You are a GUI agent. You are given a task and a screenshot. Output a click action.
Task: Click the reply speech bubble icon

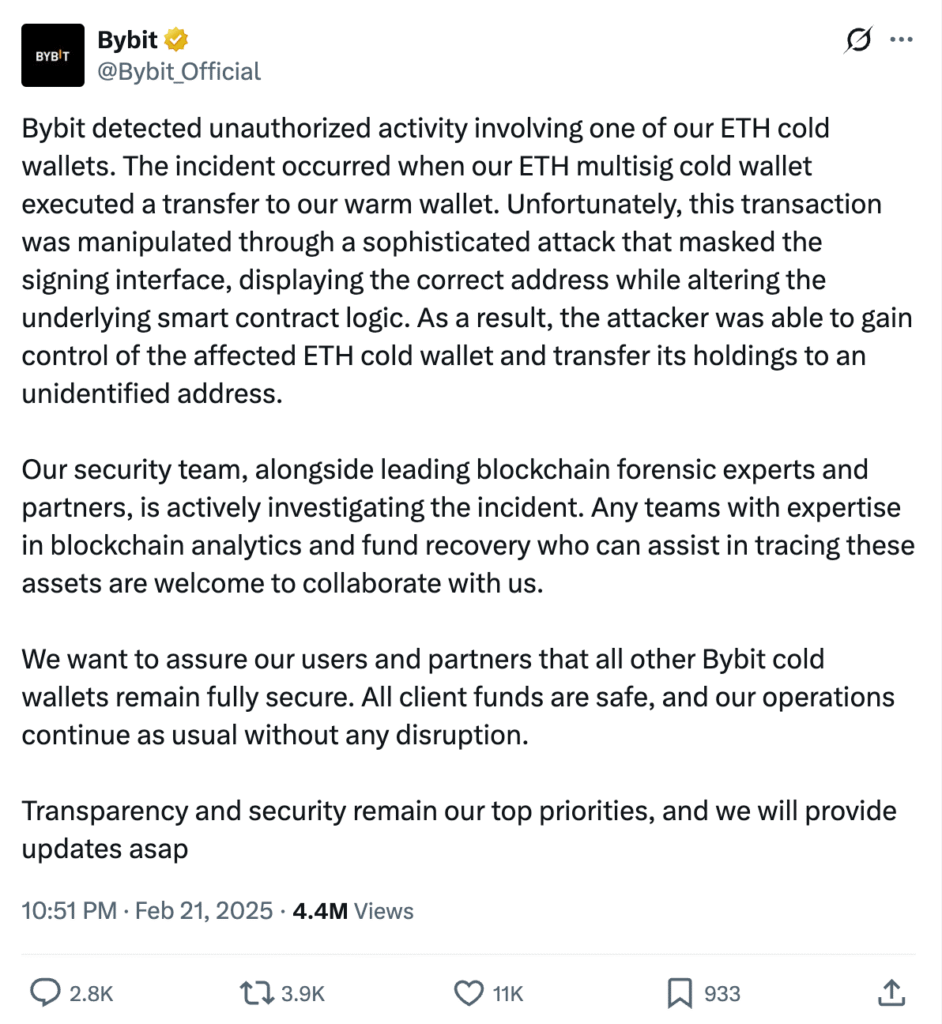tap(46, 992)
